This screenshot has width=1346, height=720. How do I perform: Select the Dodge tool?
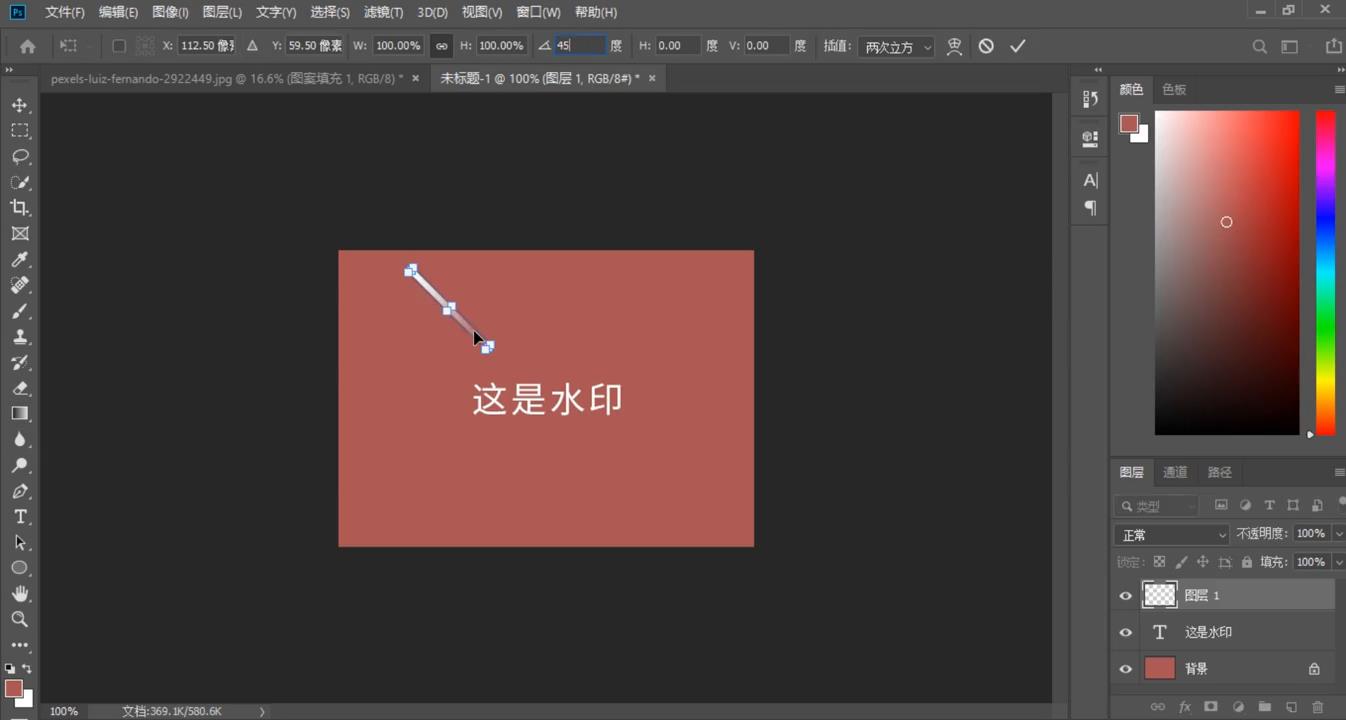coord(20,465)
